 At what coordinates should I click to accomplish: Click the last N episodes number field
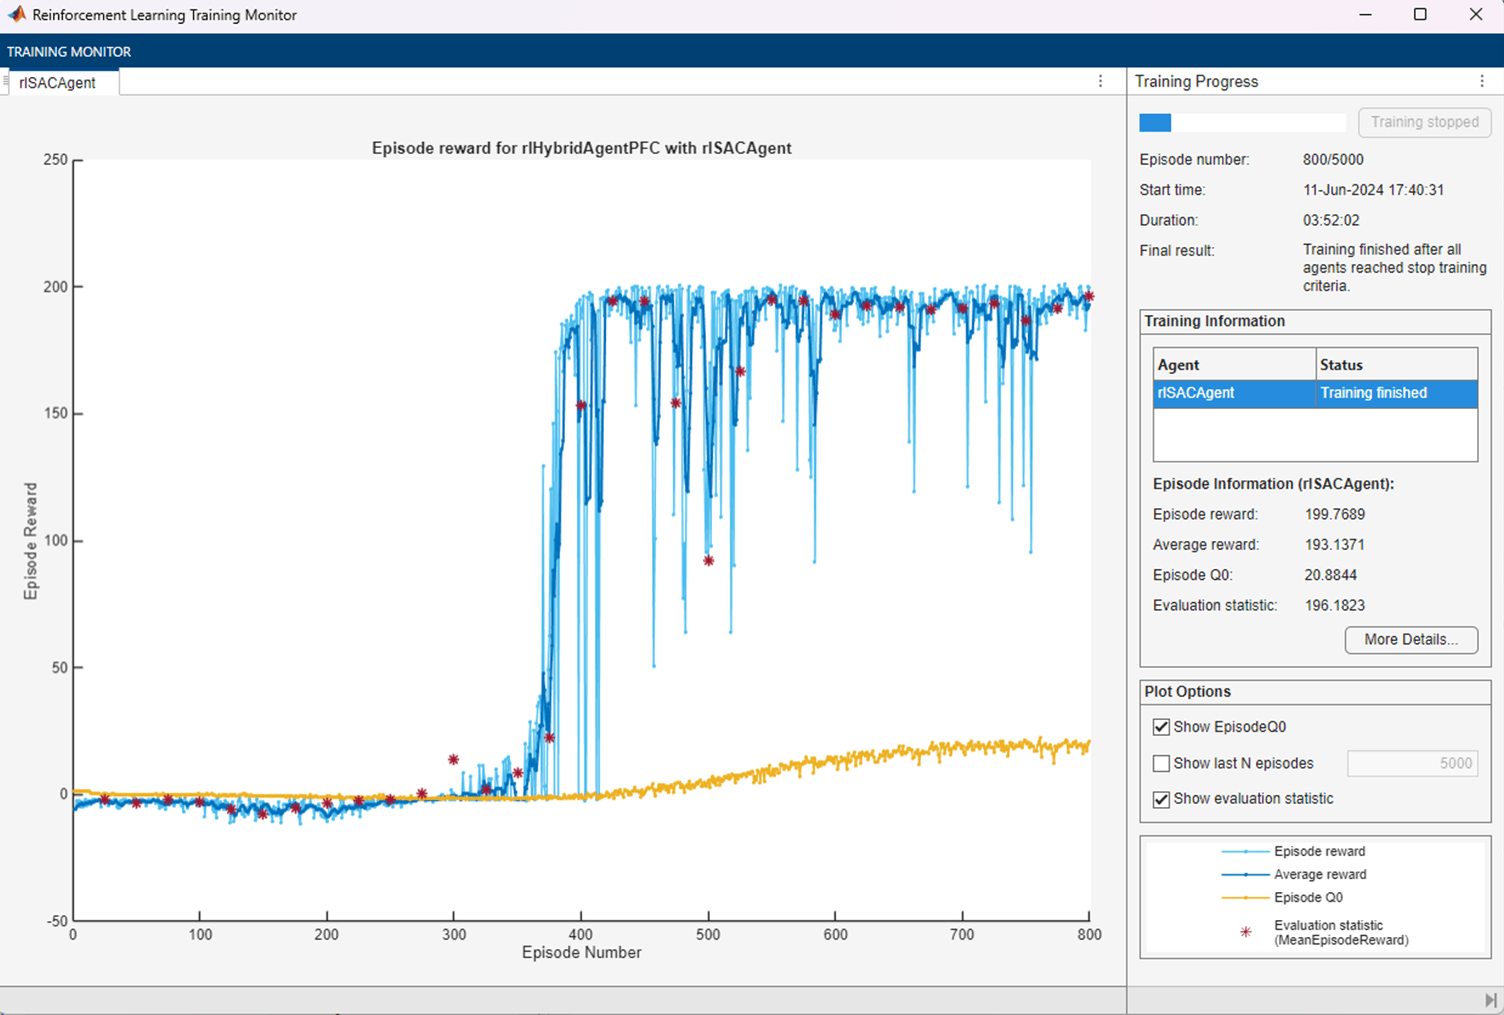coord(1412,764)
